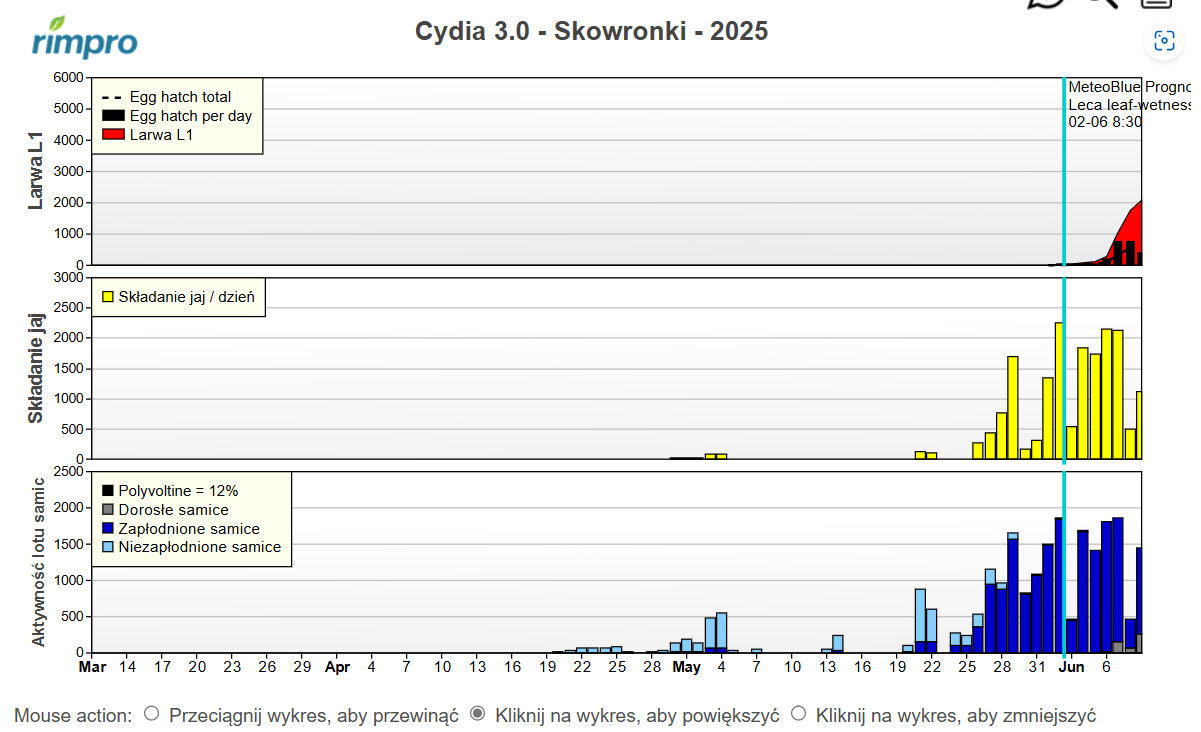Select the 'Przeciągnij wykres, aby przewinąć' radio option
Viewport: 1201px width, 732px height.
click(x=152, y=714)
